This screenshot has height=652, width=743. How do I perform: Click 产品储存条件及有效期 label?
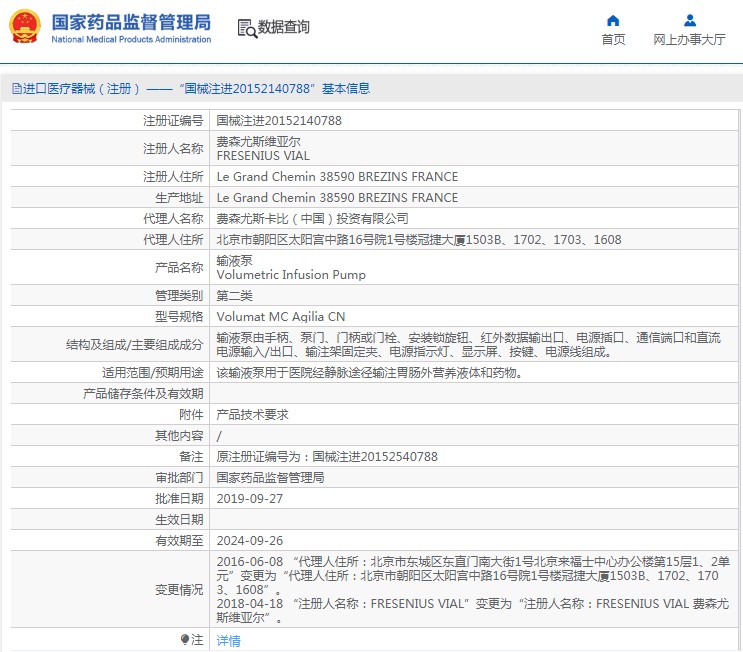pos(143,394)
